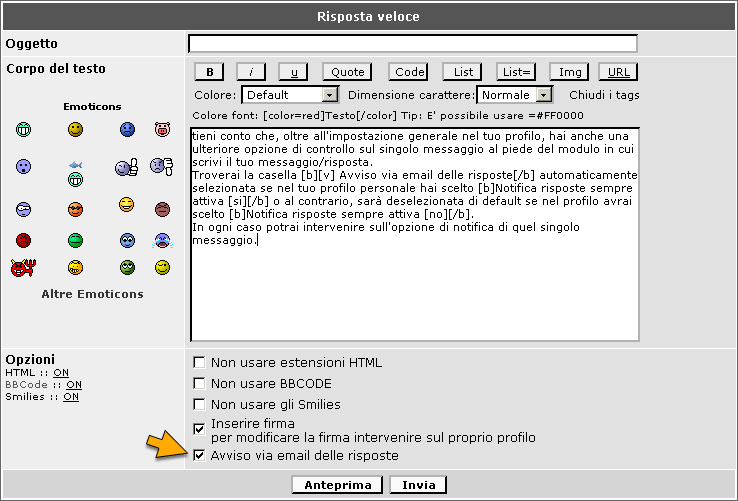This screenshot has width=738, height=501.
Task: Click 'Chiudi i tags' link
Action: 604,95
